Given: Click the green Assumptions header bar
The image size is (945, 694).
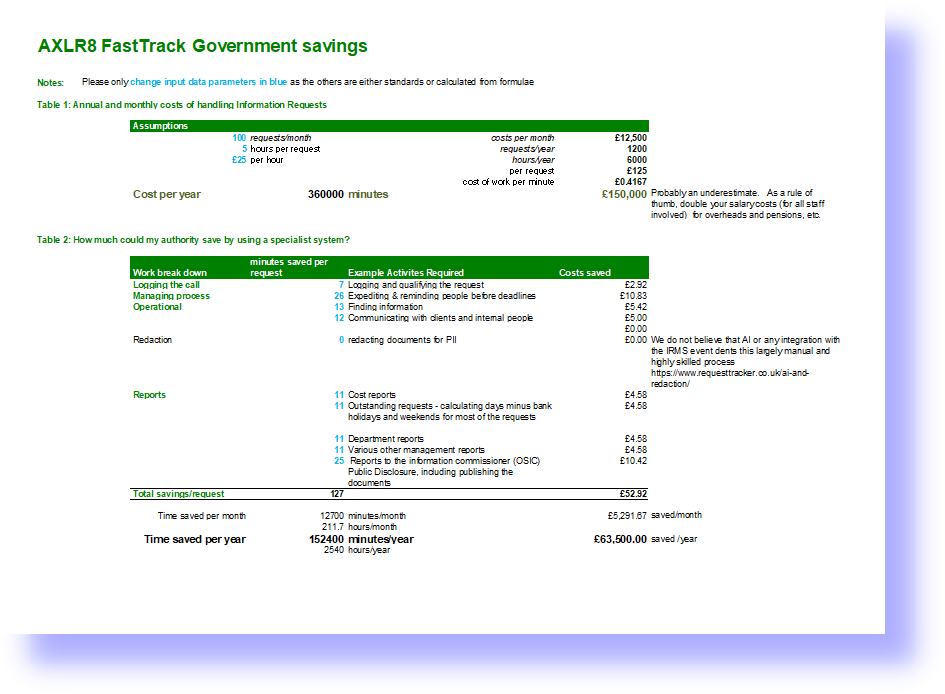Looking at the screenshot, I should 389,126.
